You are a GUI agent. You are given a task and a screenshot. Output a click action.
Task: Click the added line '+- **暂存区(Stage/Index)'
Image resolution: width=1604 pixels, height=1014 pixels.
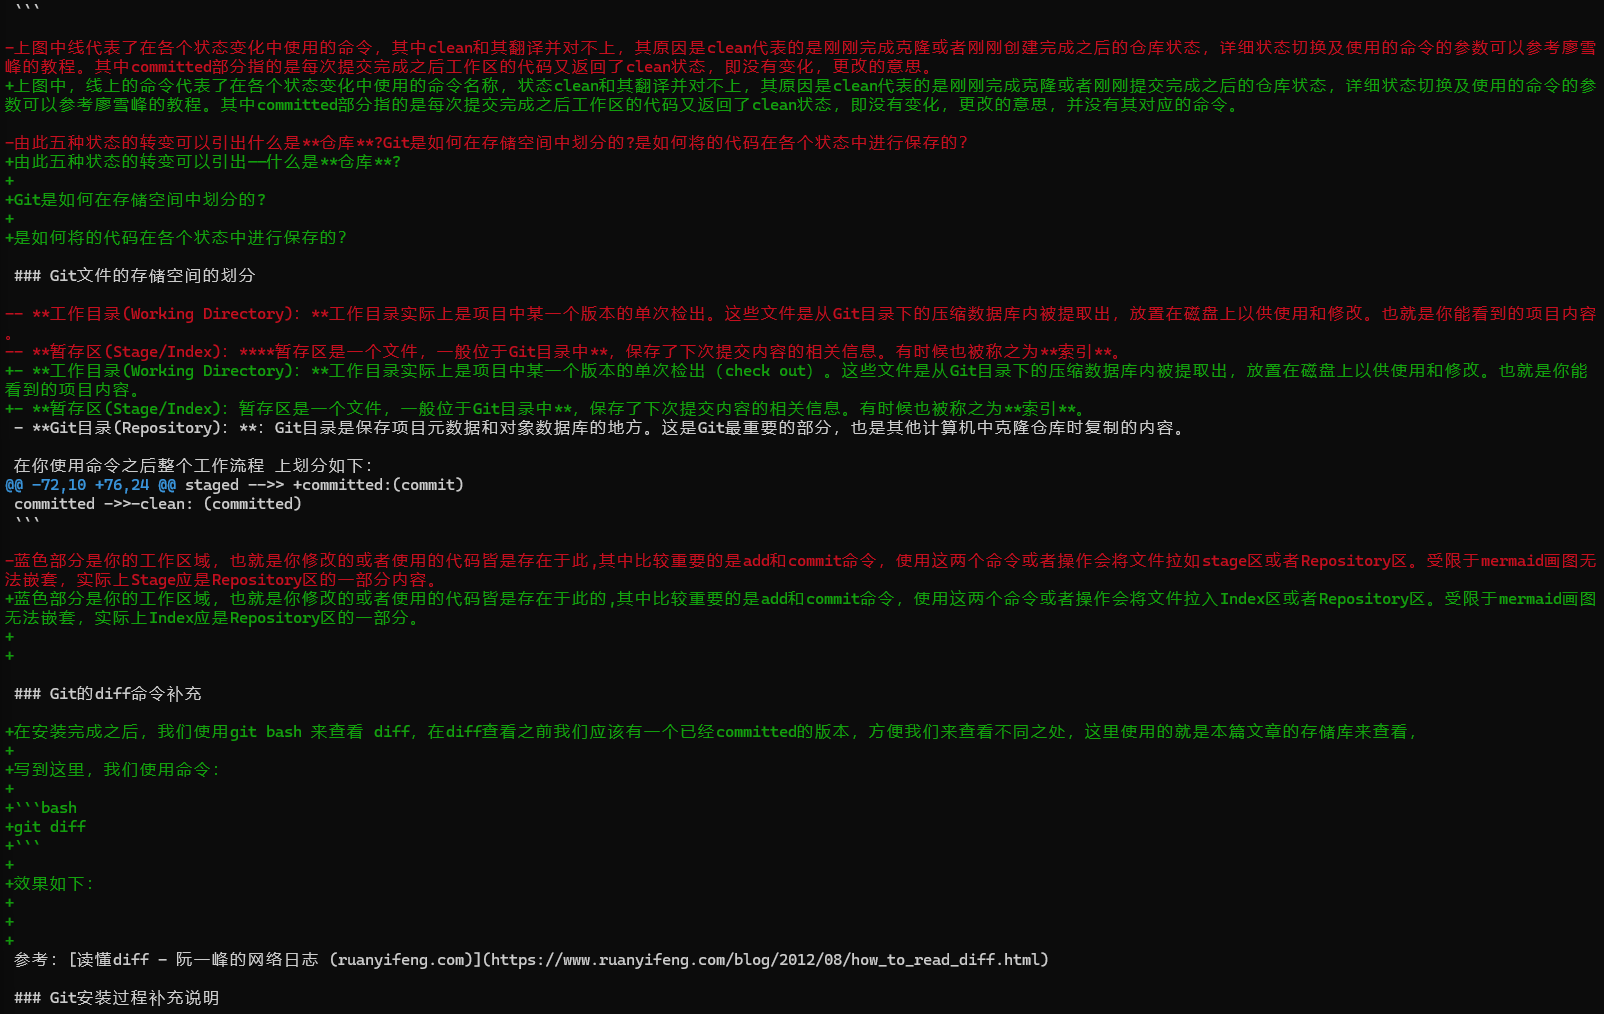click(547, 408)
